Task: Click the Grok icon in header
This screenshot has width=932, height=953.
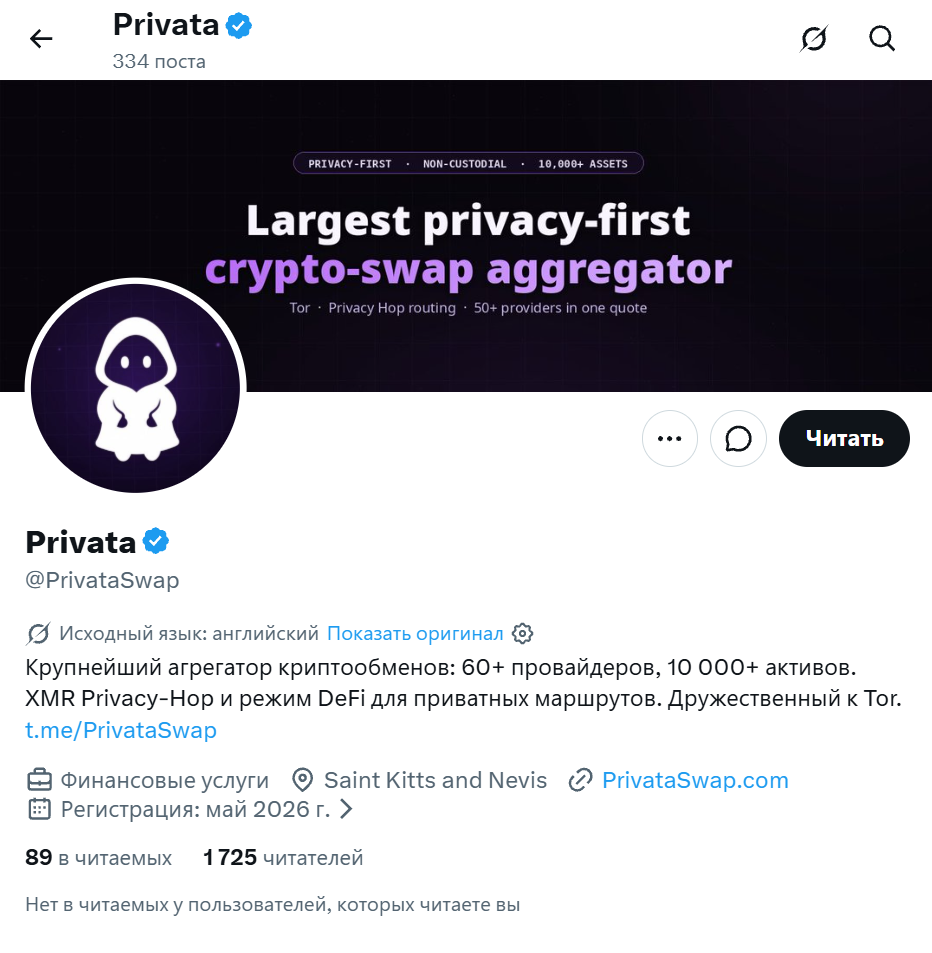Action: 813,39
